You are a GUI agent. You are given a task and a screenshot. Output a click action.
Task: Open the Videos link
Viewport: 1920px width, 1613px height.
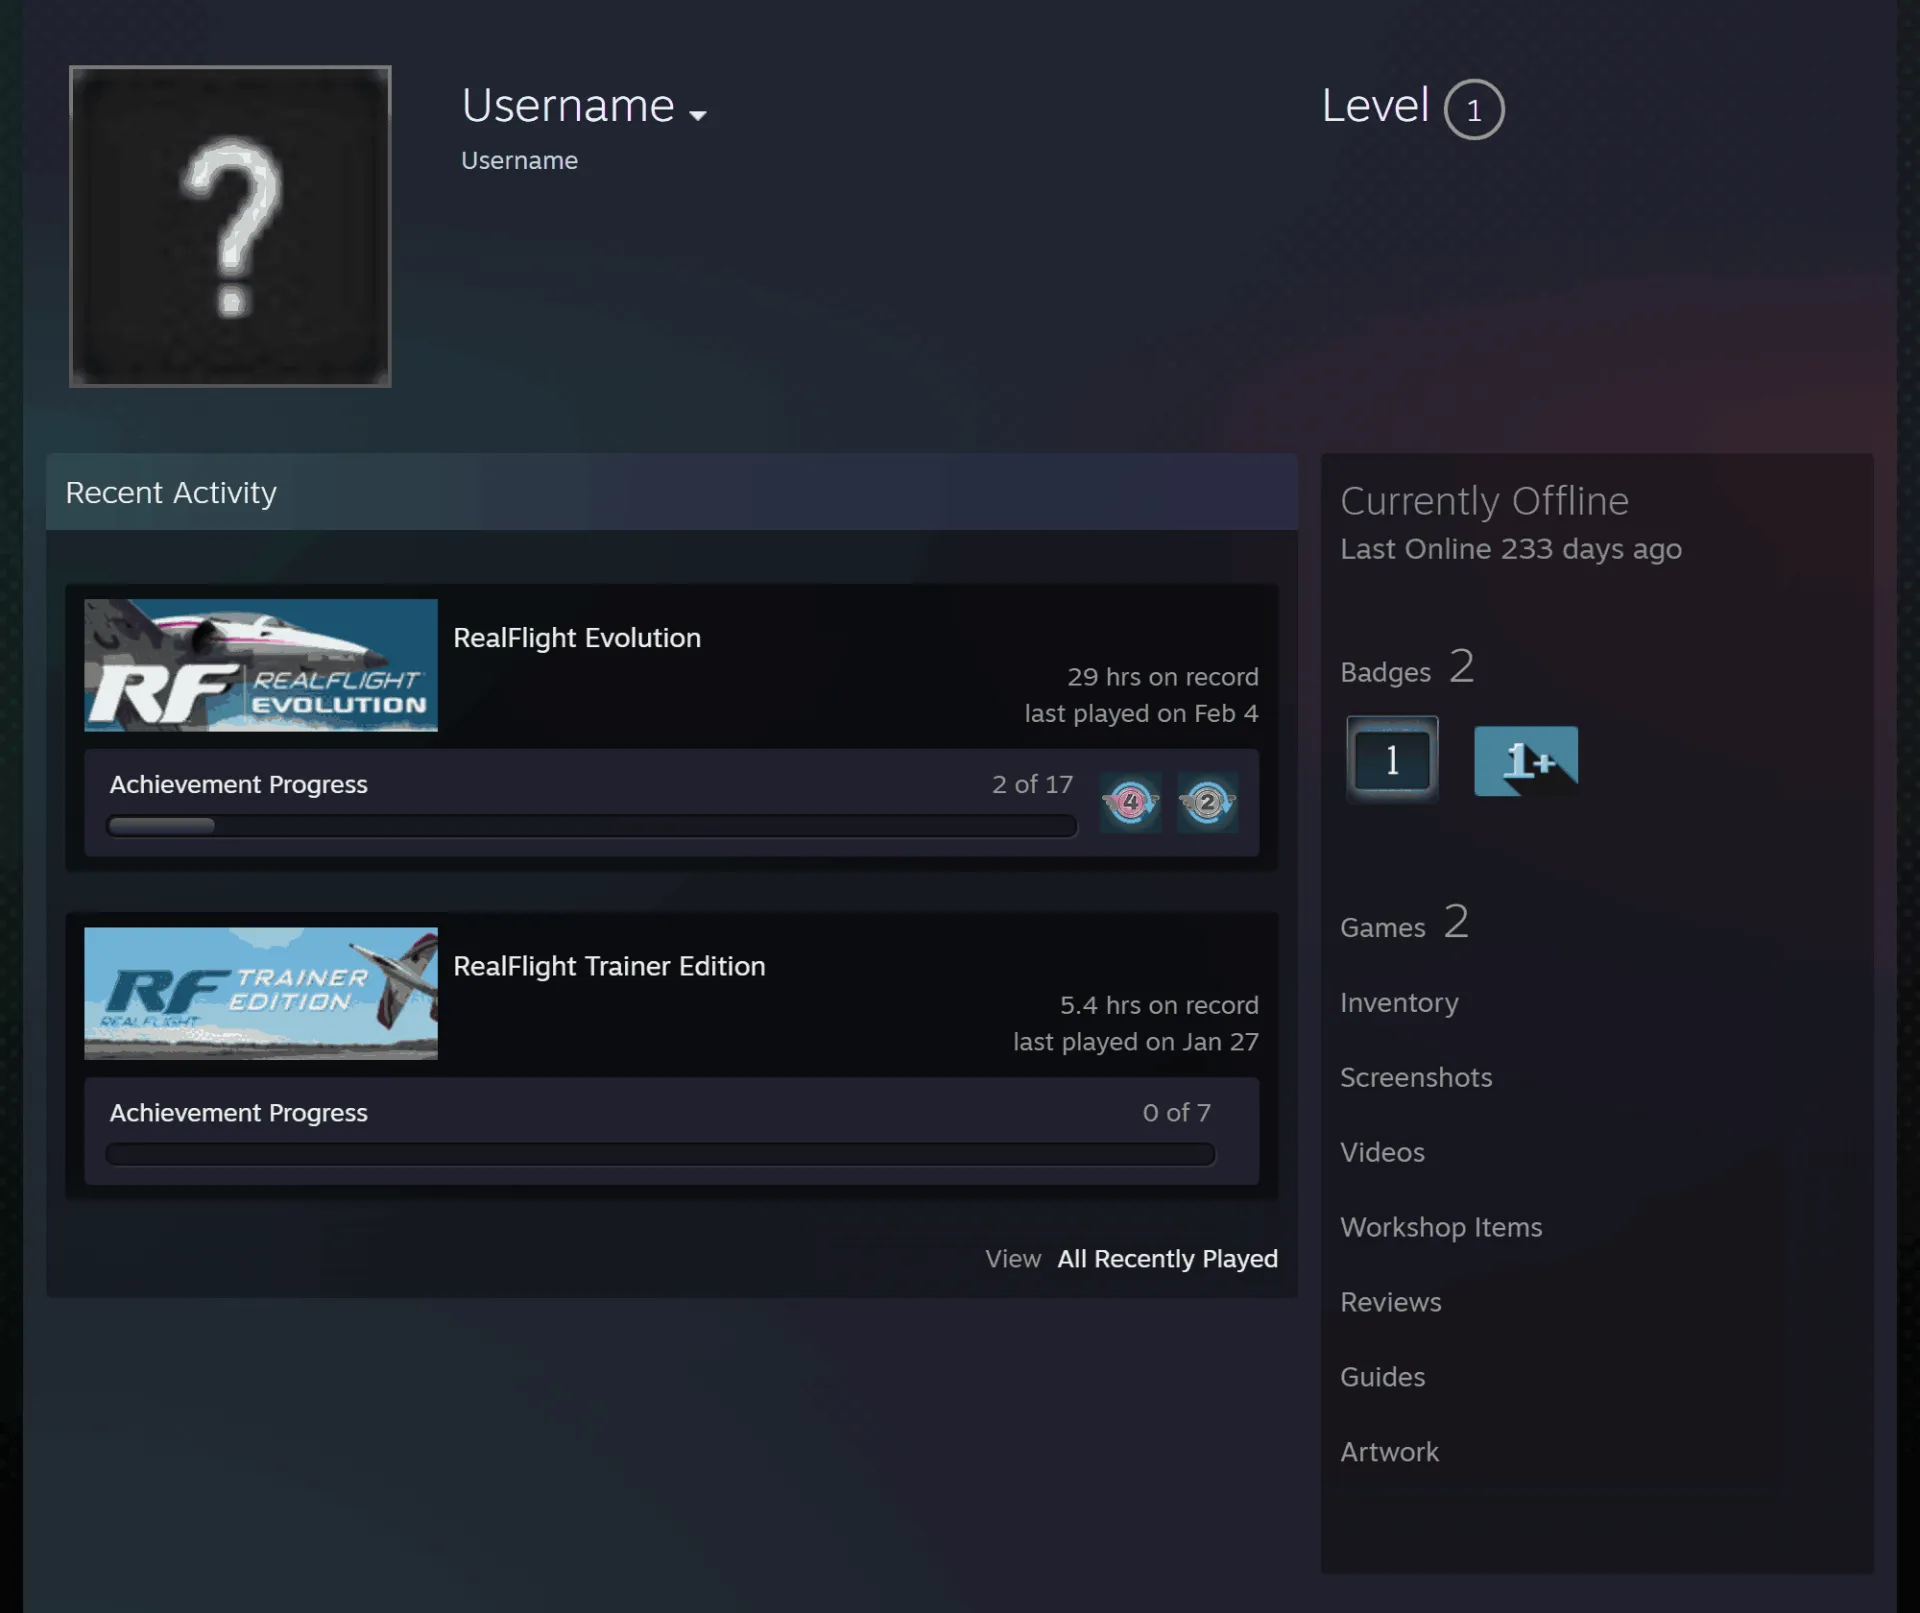click(1382, 1152)
